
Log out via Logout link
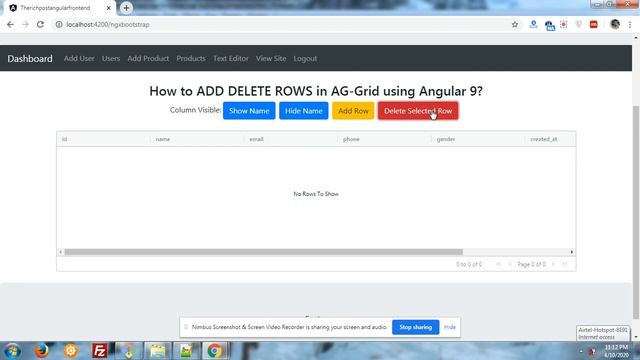click(x=305, y=58)
